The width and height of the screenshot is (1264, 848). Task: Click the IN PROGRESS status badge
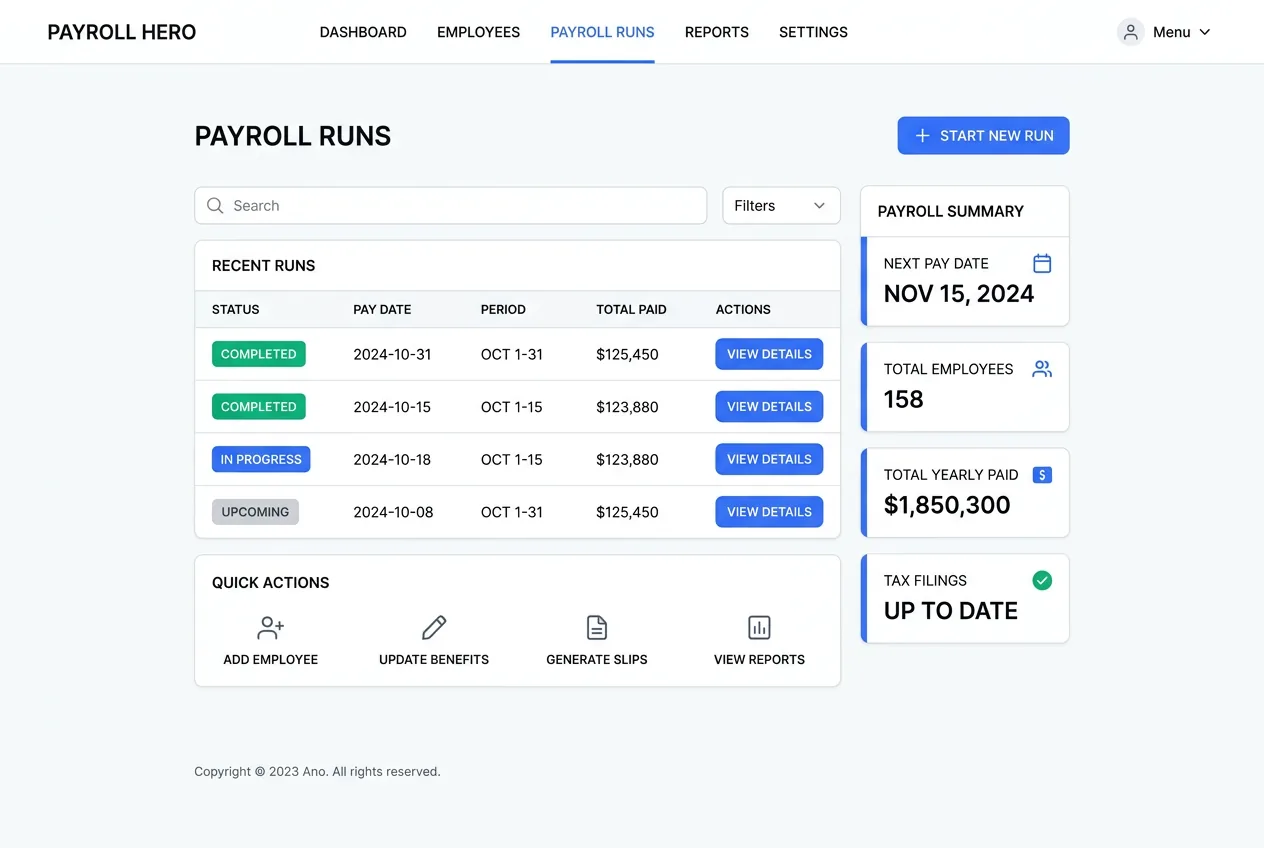(261, 459)
